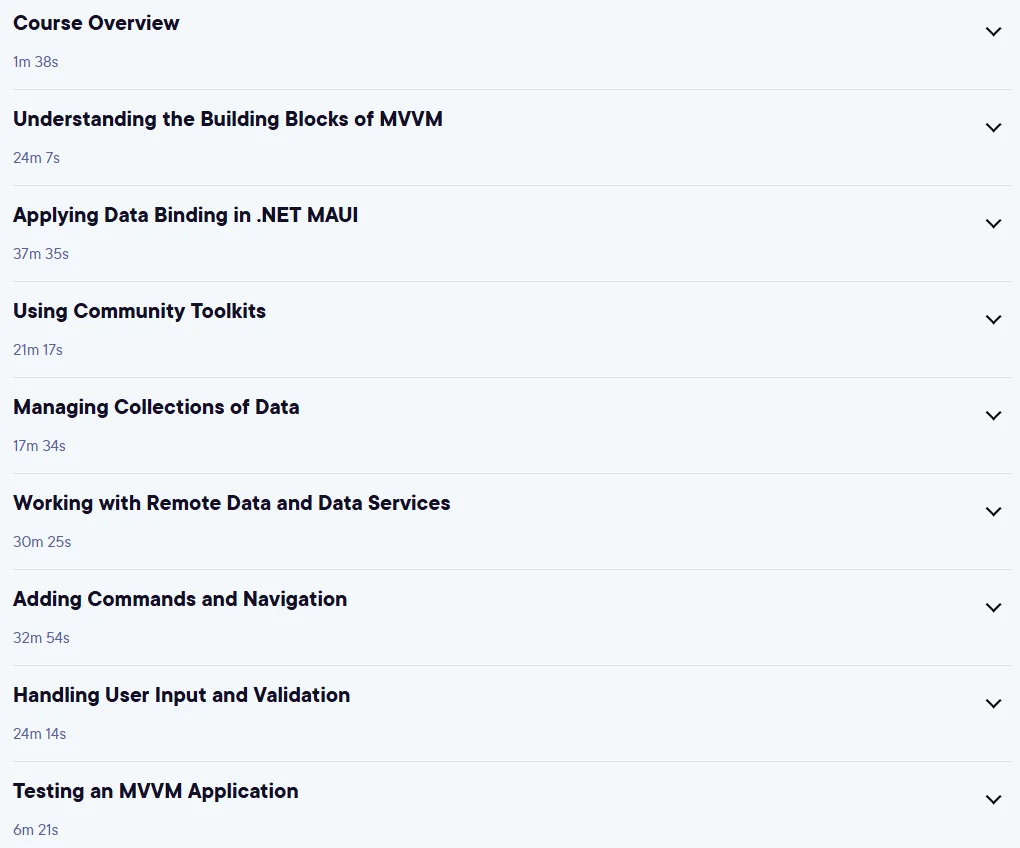Select Understanding the Building Blocks of MVVM title
1020x848 pixels.
(228, 119)
